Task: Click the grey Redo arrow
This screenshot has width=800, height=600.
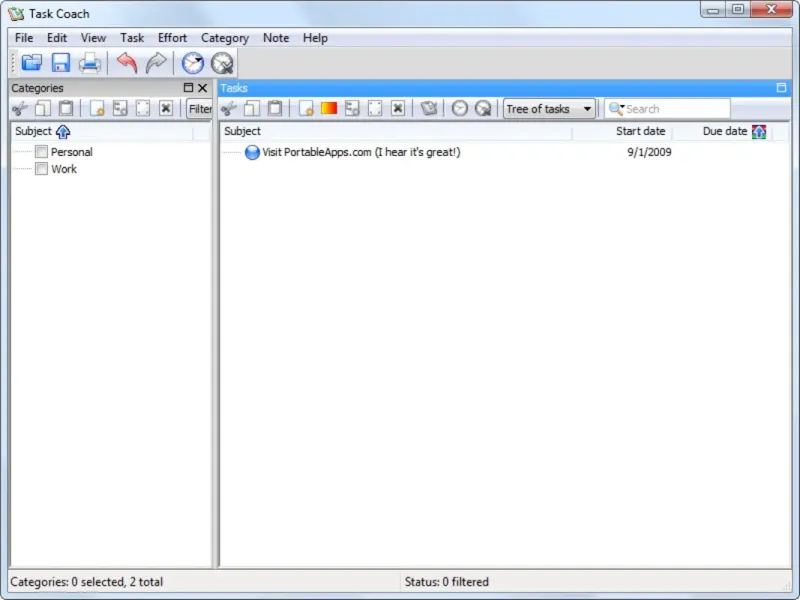Action: pos(156,63)
